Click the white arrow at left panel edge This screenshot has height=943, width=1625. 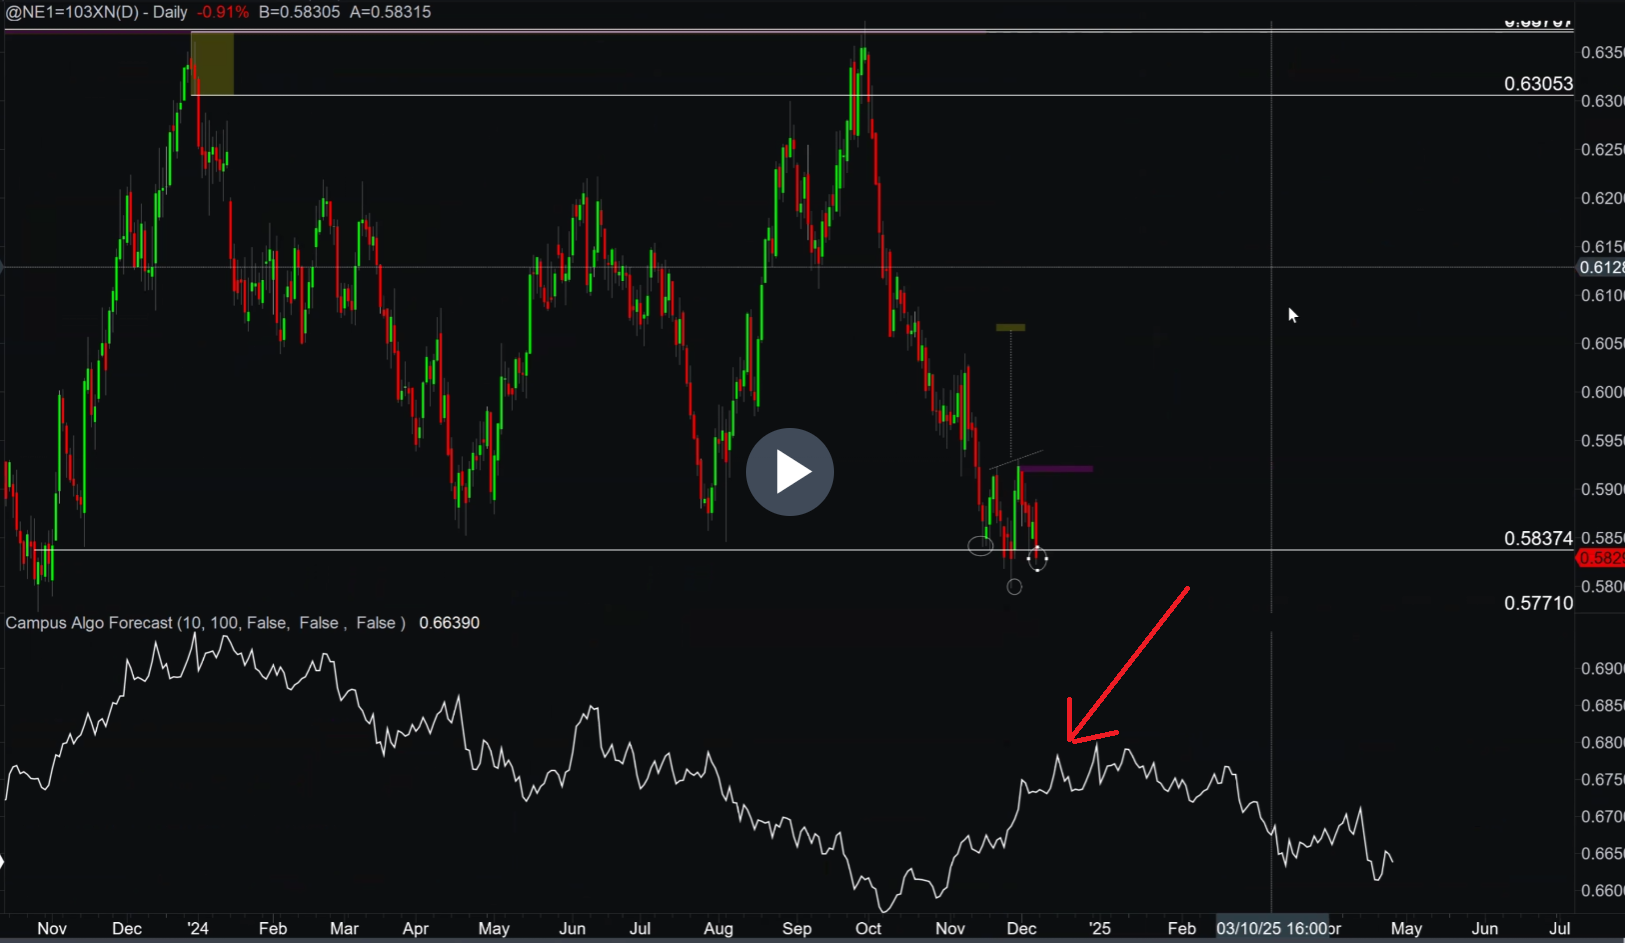[x=3, y=861]
